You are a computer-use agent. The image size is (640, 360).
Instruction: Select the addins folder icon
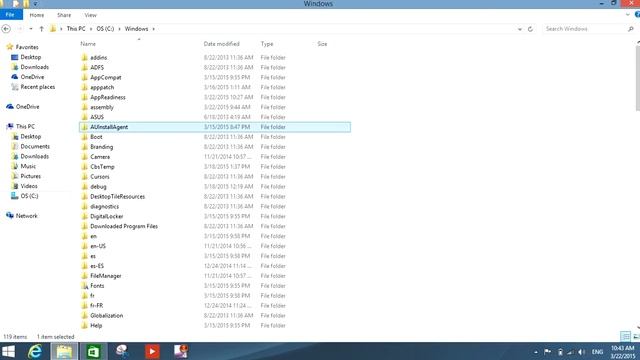tap(84, 57)
